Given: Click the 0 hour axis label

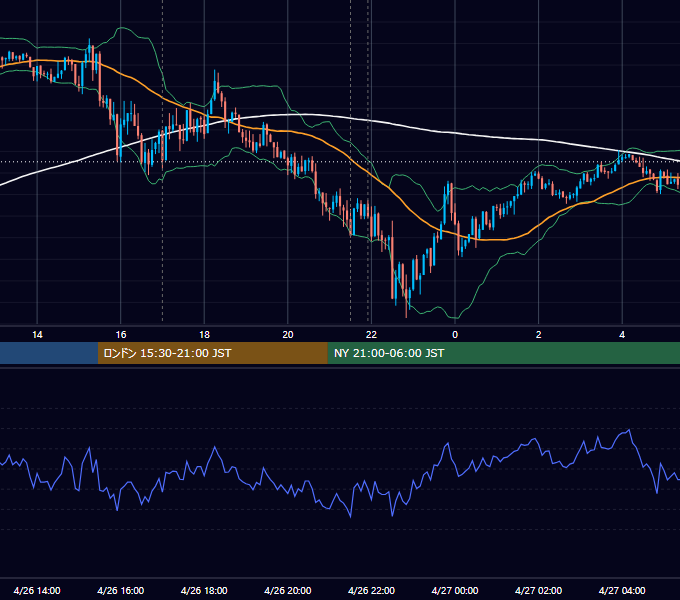Looking at the screenshot, I should click(455, 335).
